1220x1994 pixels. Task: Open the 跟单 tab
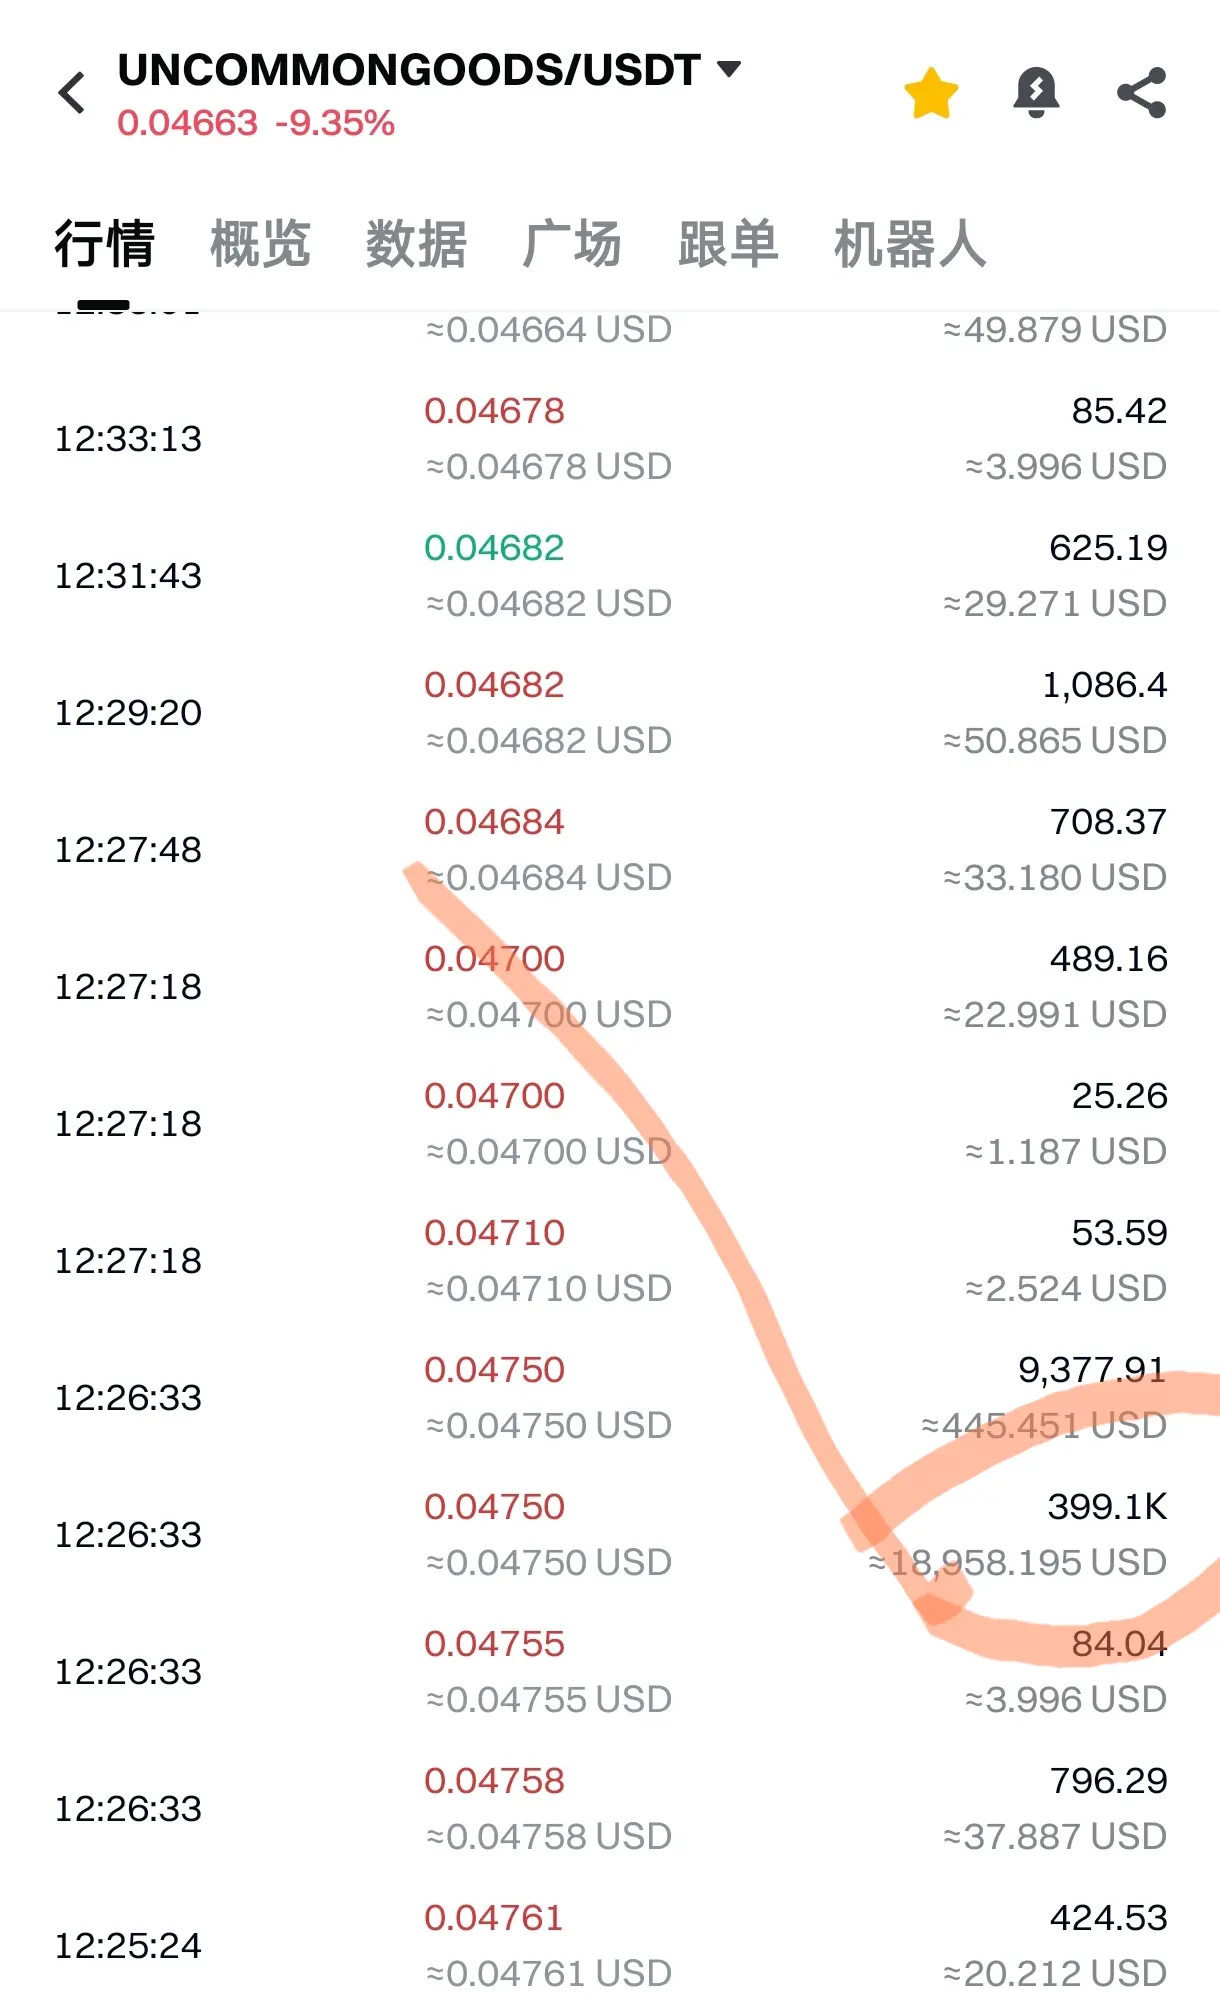pyautogui.click(x=728, y=244)
